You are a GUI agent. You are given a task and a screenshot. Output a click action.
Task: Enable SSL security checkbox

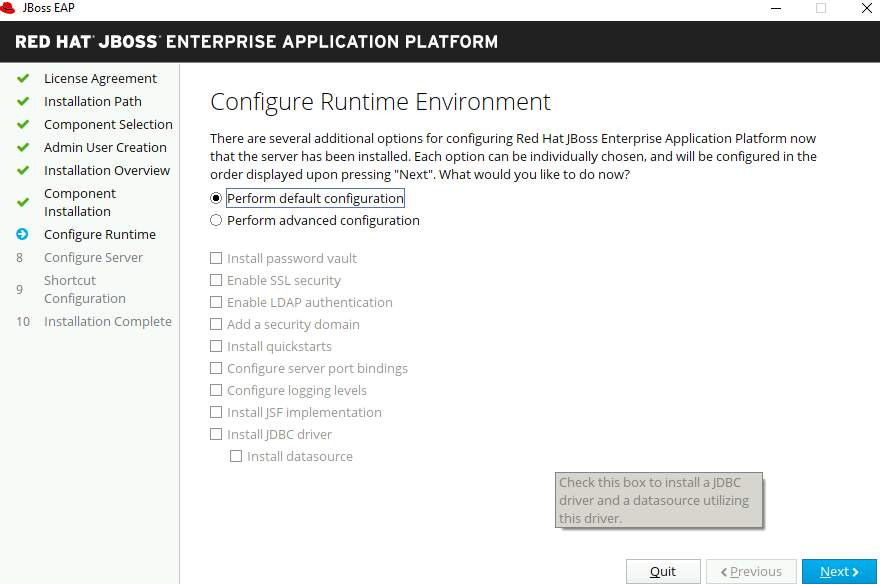click(x=216, y=280)
